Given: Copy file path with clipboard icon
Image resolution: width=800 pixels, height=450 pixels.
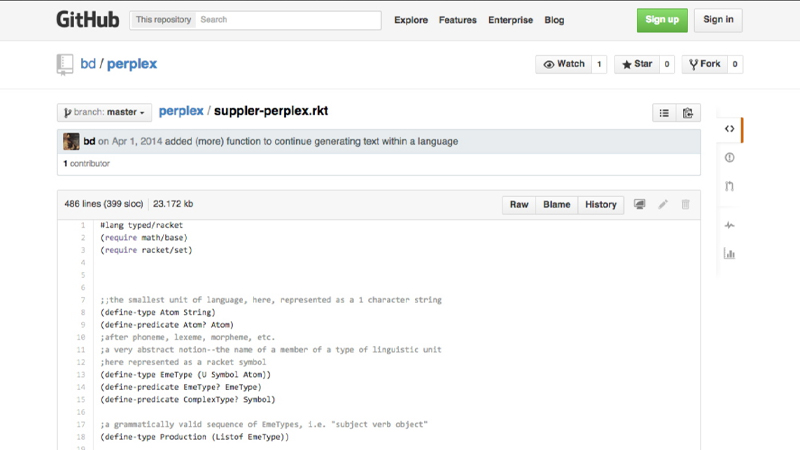Looking at the screenshot, I should pyautogui.click(x=688, y=113).
